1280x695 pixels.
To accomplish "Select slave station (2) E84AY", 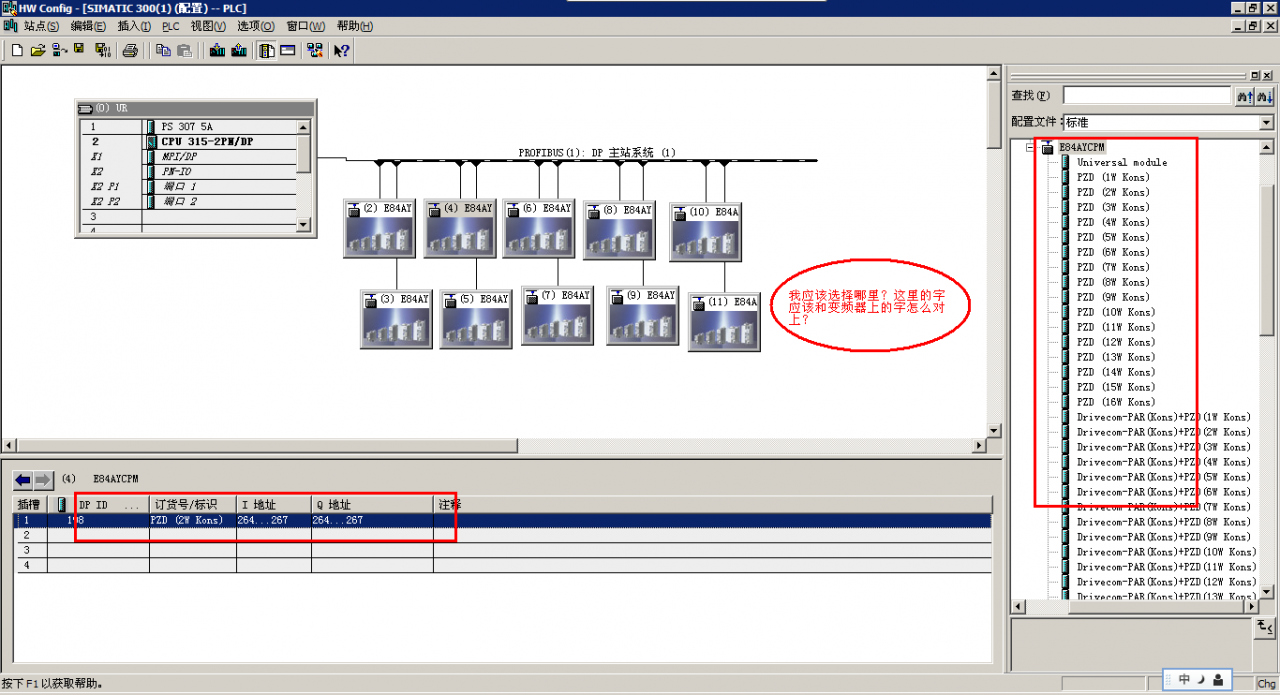I will click(x=379, y=228).
